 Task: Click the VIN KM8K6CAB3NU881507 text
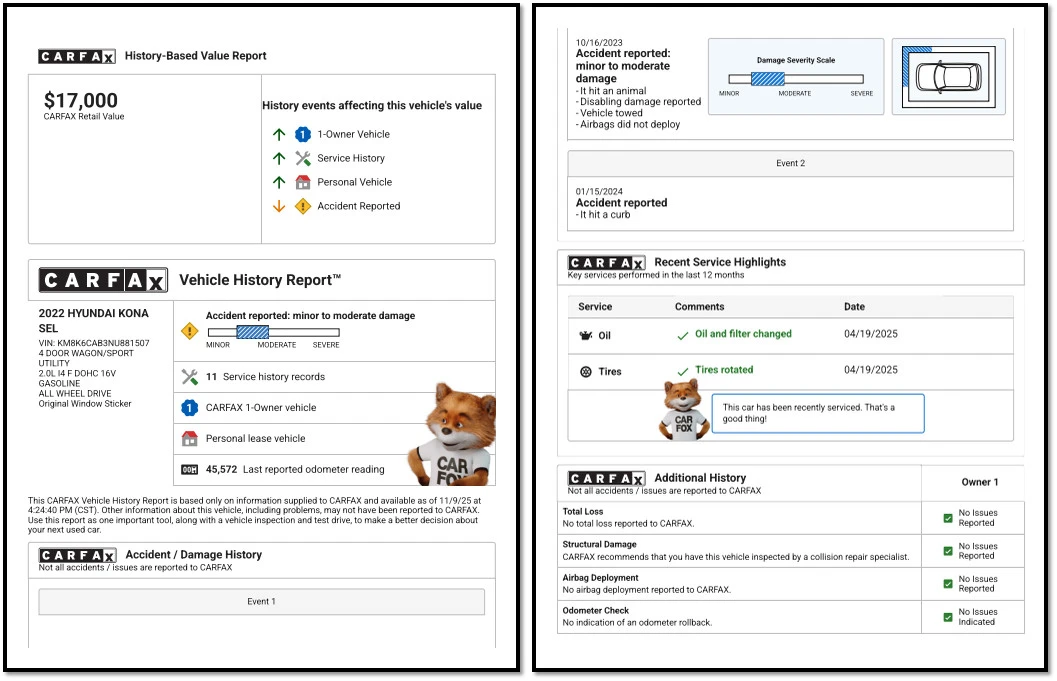94,343
